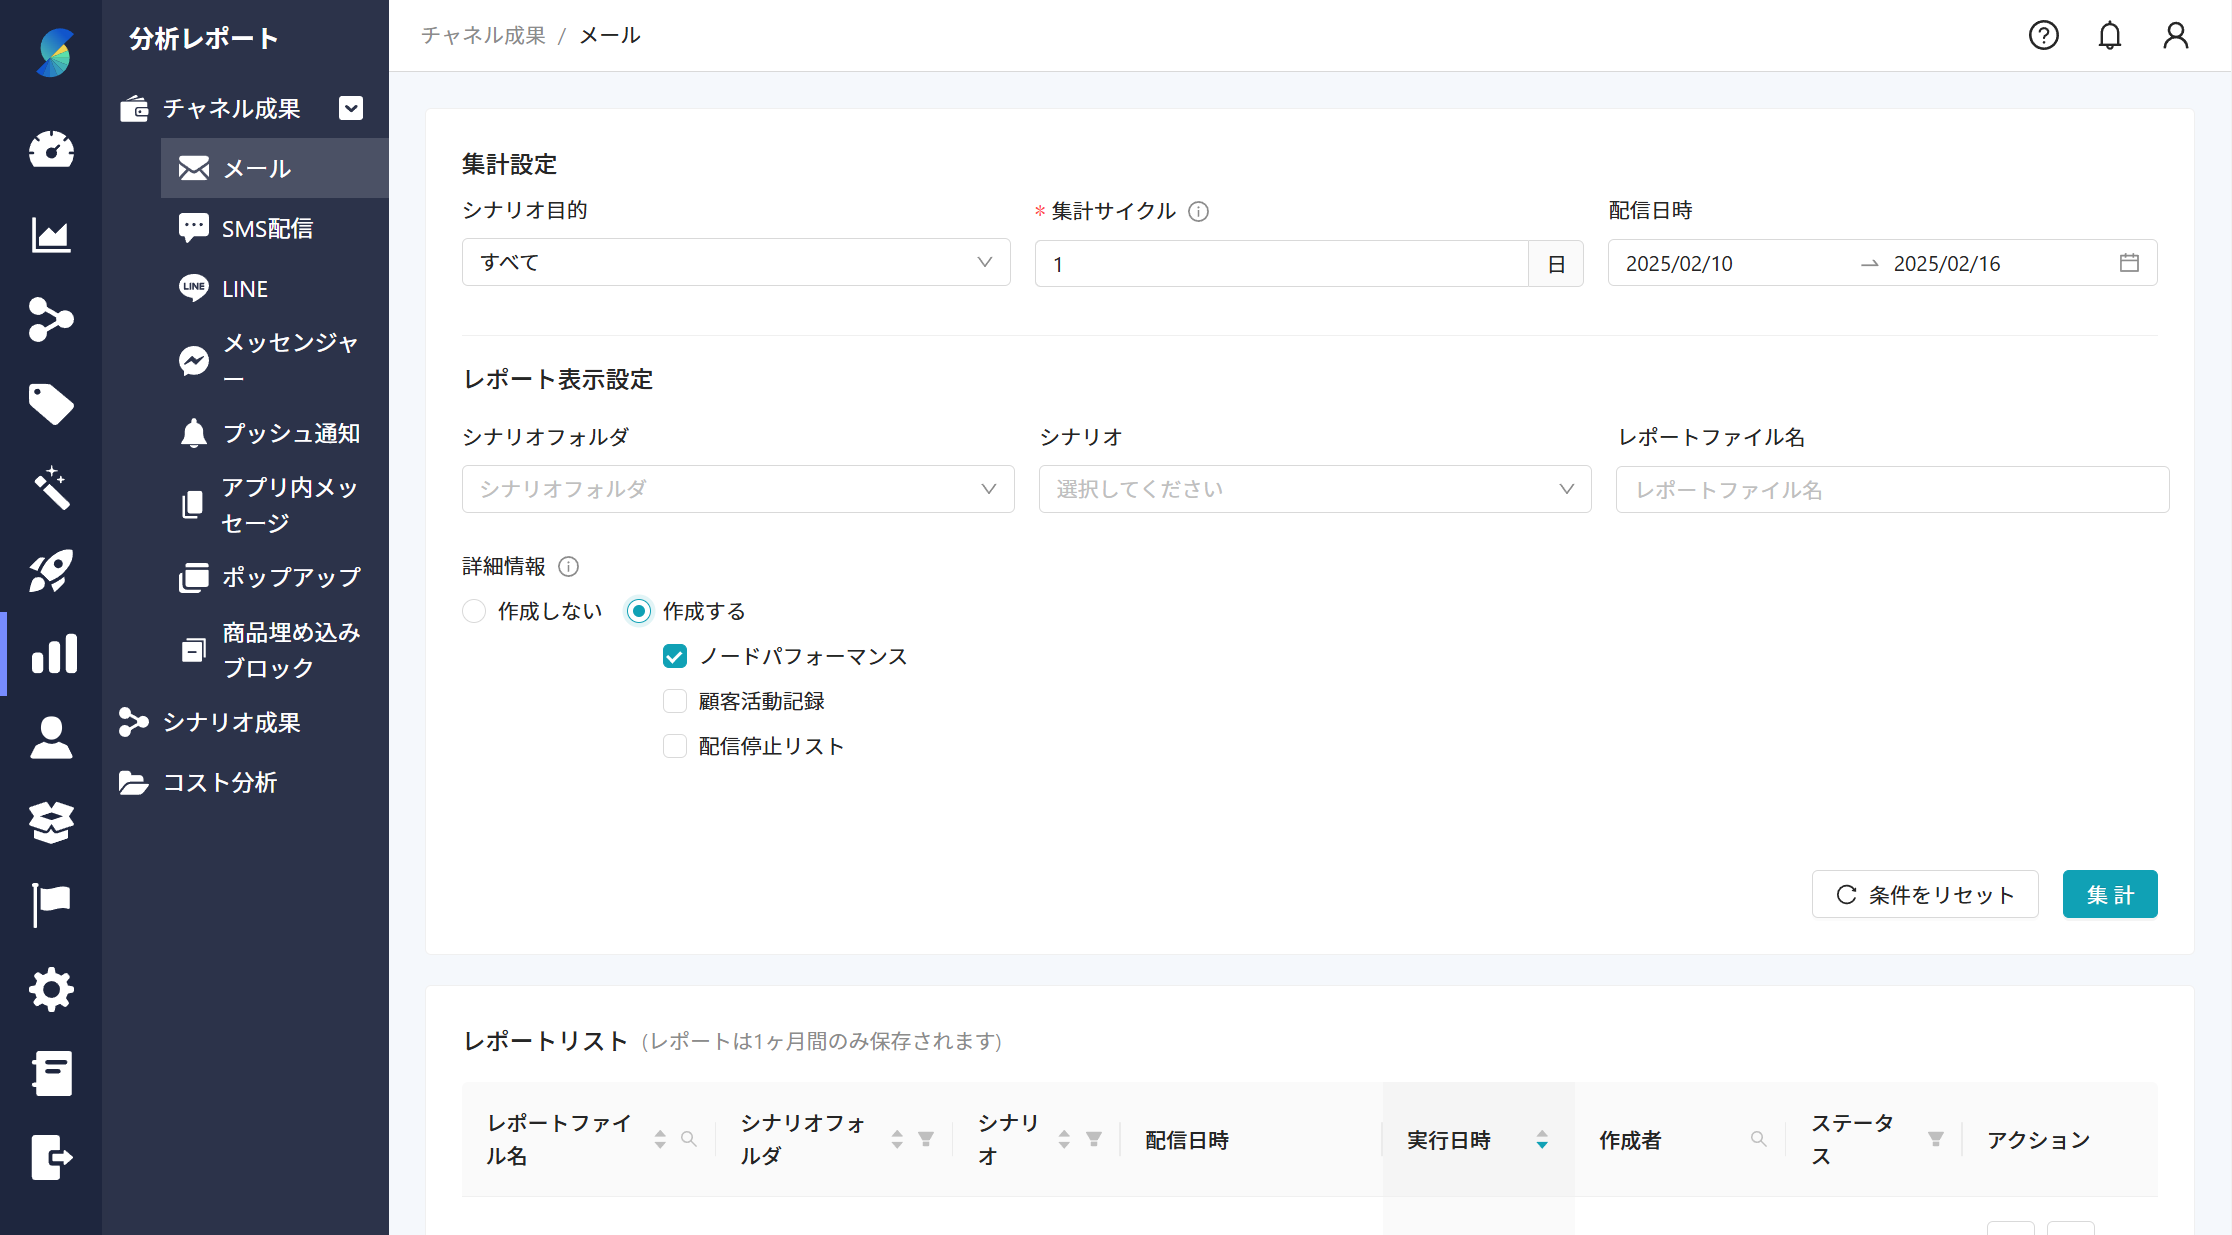
Task: Click the 集計 button
Action: click(2110, 894)
